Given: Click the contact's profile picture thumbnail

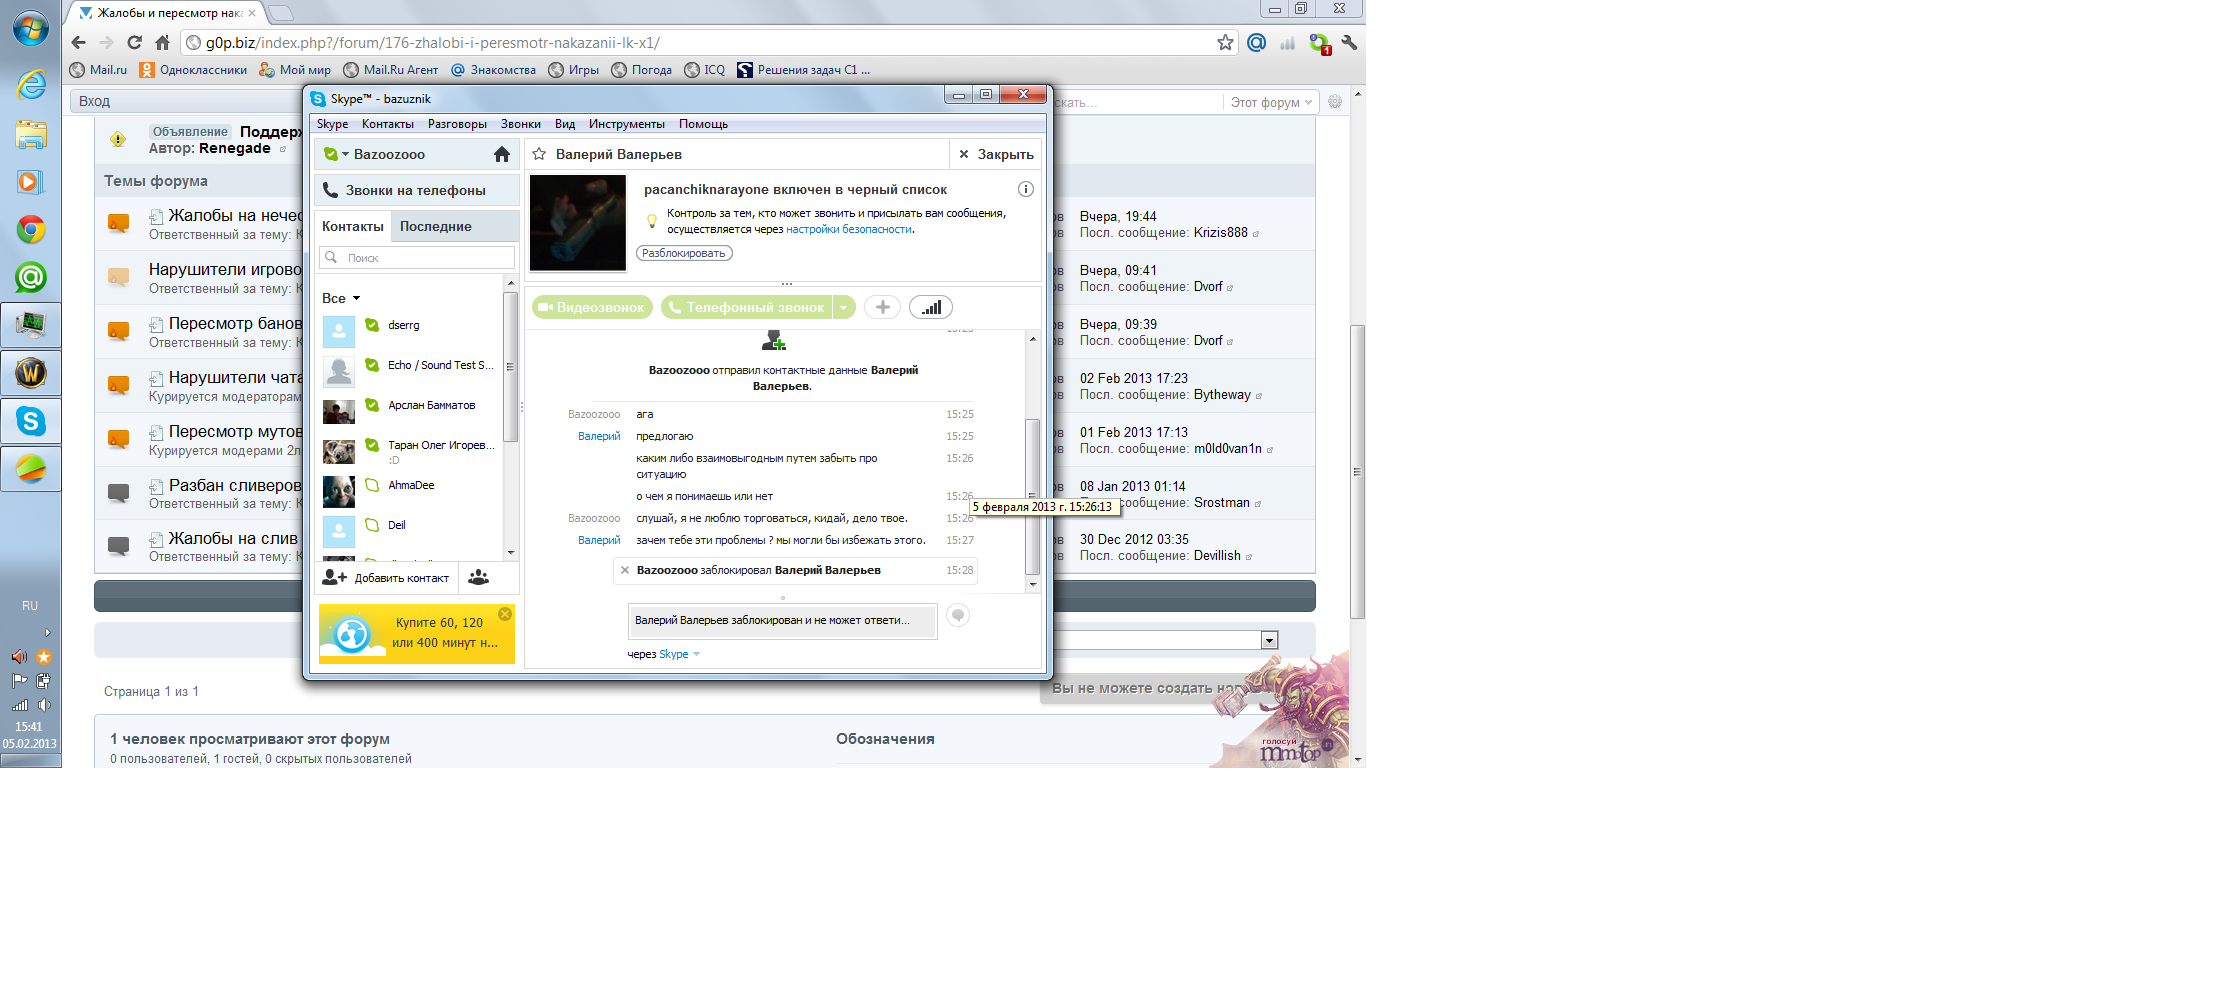Looking at the screenshot, I should tap(578, 223).
